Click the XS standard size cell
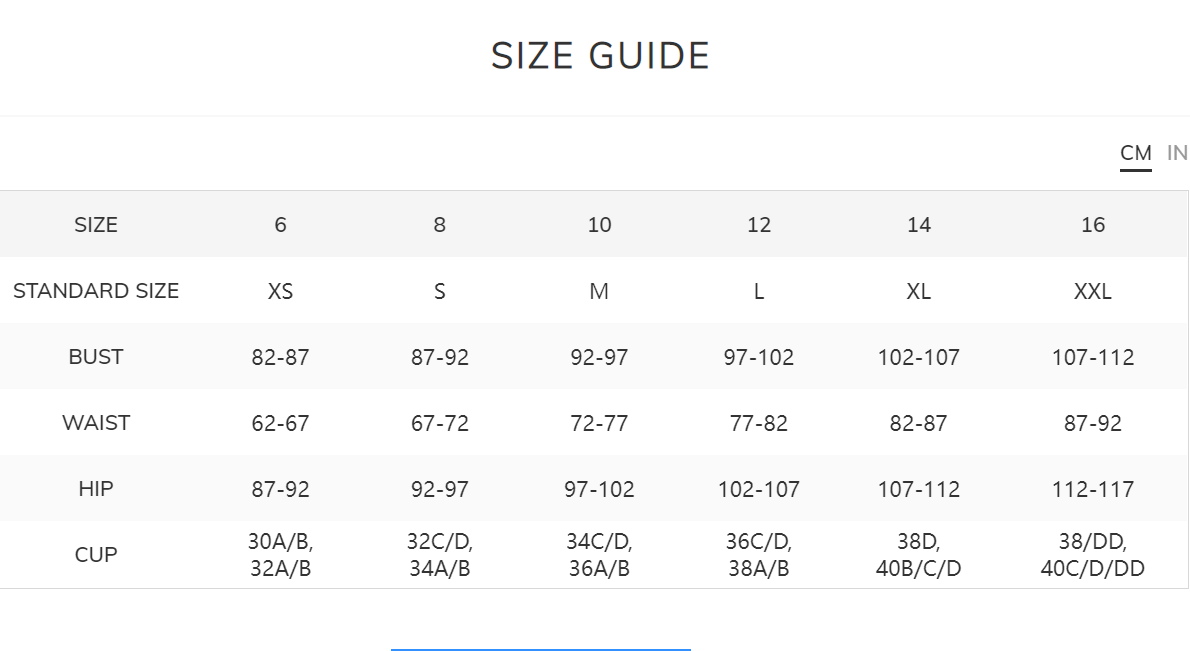Viewport: 1190px width, 651px height. click(280, 291)
